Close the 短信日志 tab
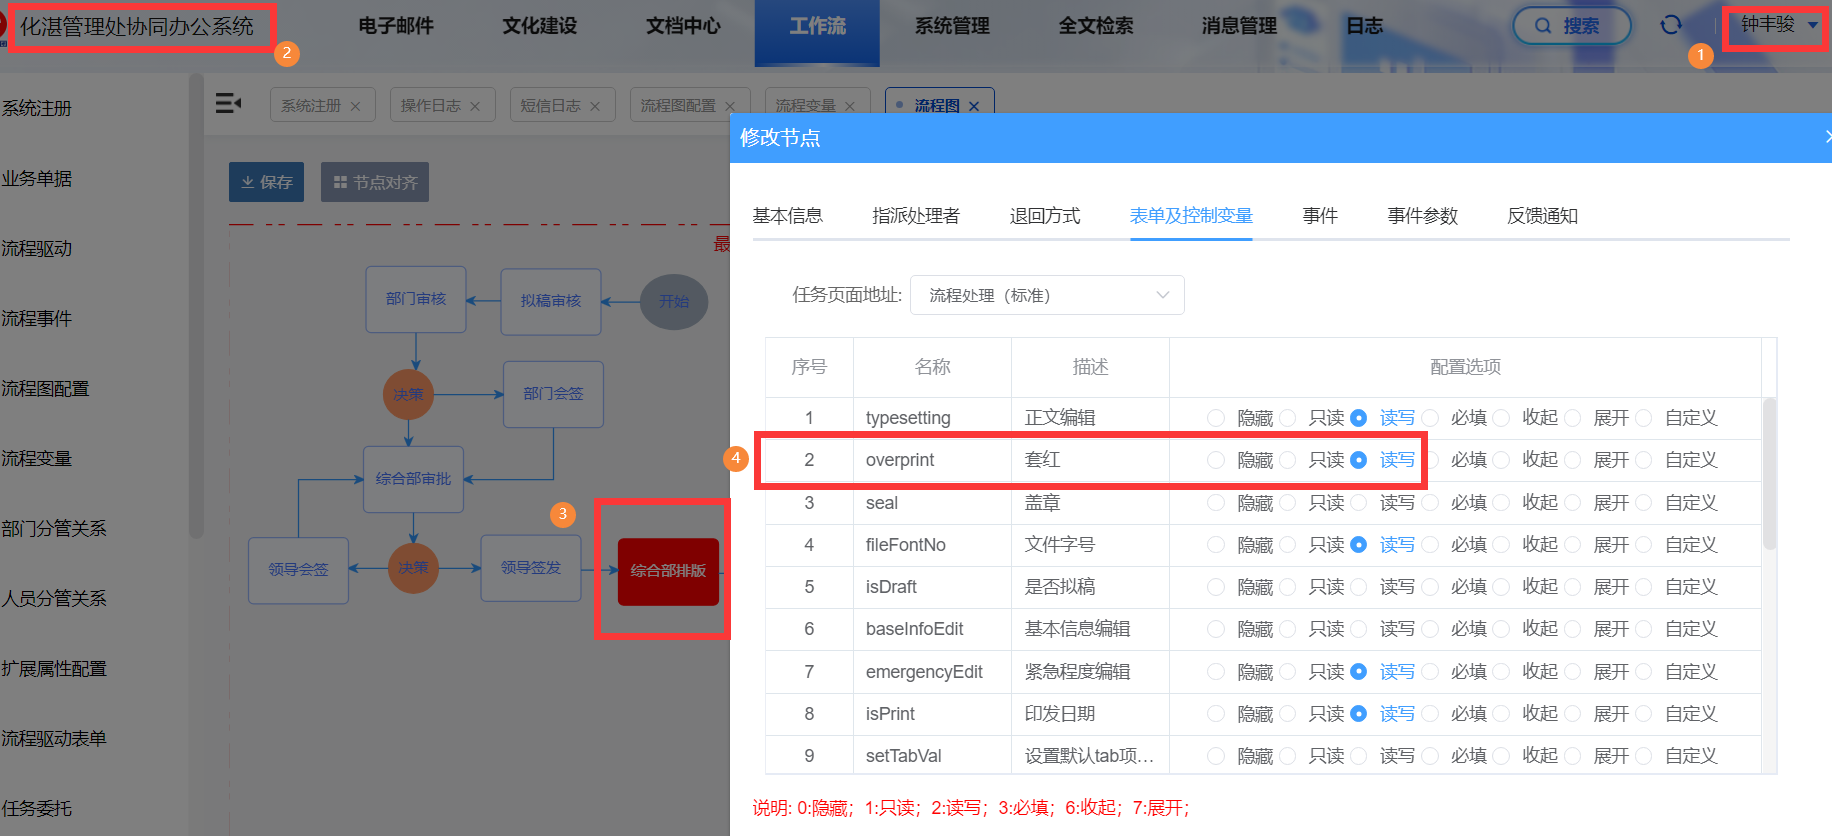The height and width of the screenshot is (836, 1832). [595, 106]
